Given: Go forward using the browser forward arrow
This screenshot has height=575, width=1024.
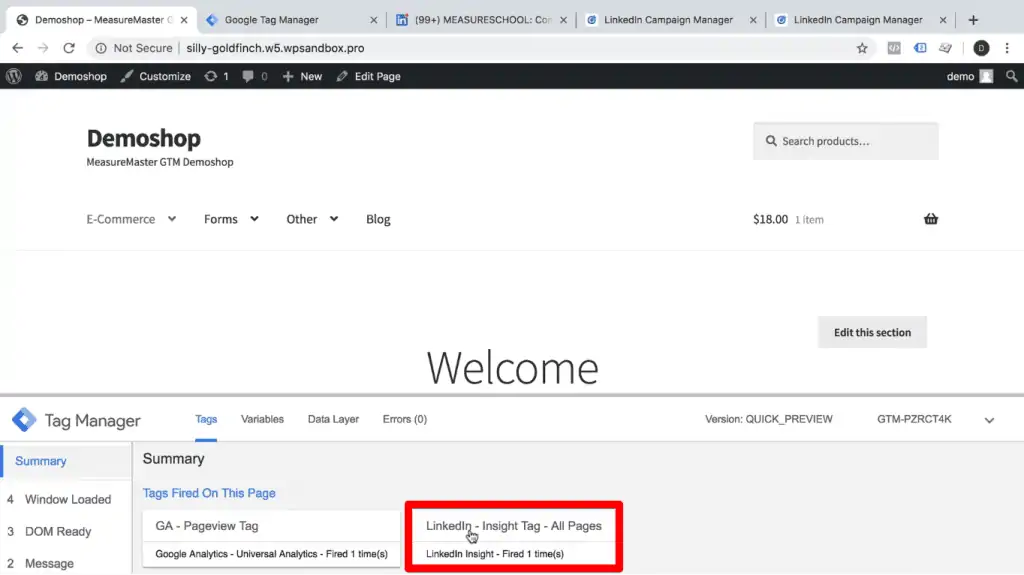Looking at the screenshot, I should [x=43, y=48].
